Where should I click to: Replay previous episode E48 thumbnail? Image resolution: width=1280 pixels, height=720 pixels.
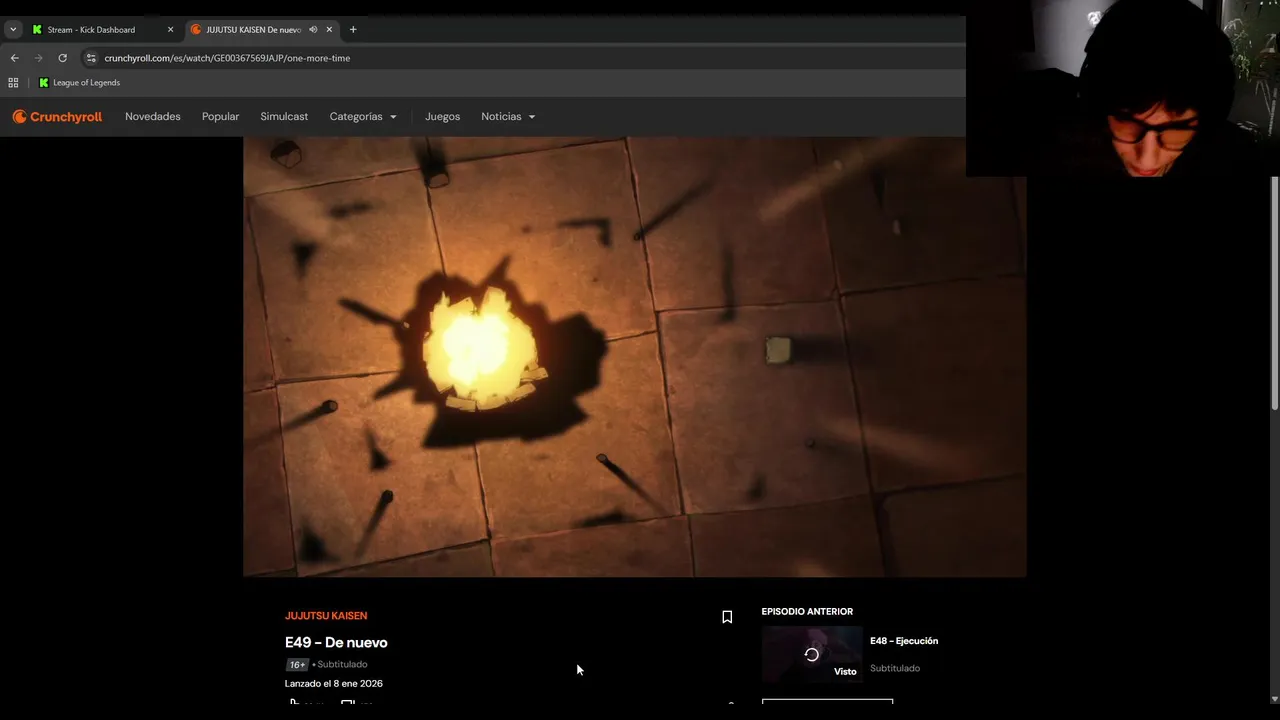(x=812, y=655)
